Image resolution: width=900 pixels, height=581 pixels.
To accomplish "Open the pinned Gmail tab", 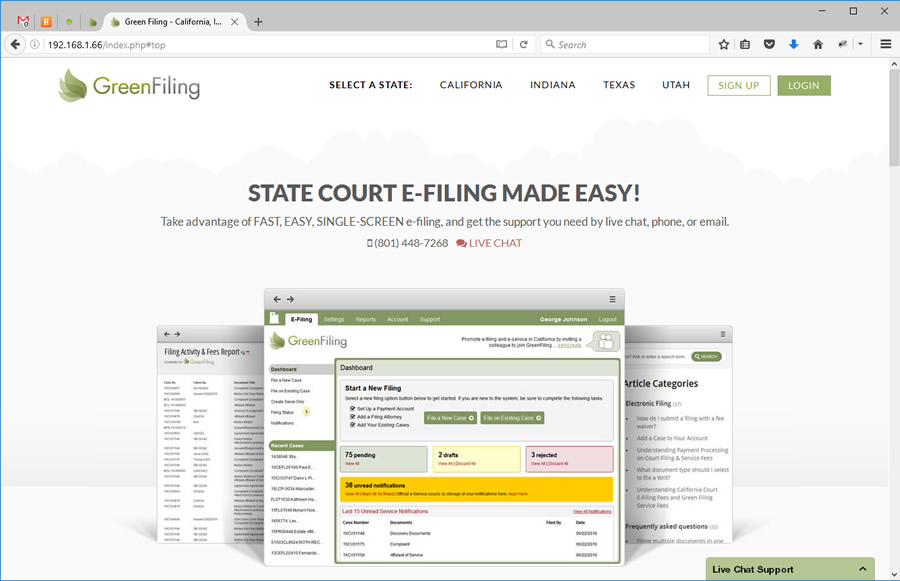I will point(23,22).
